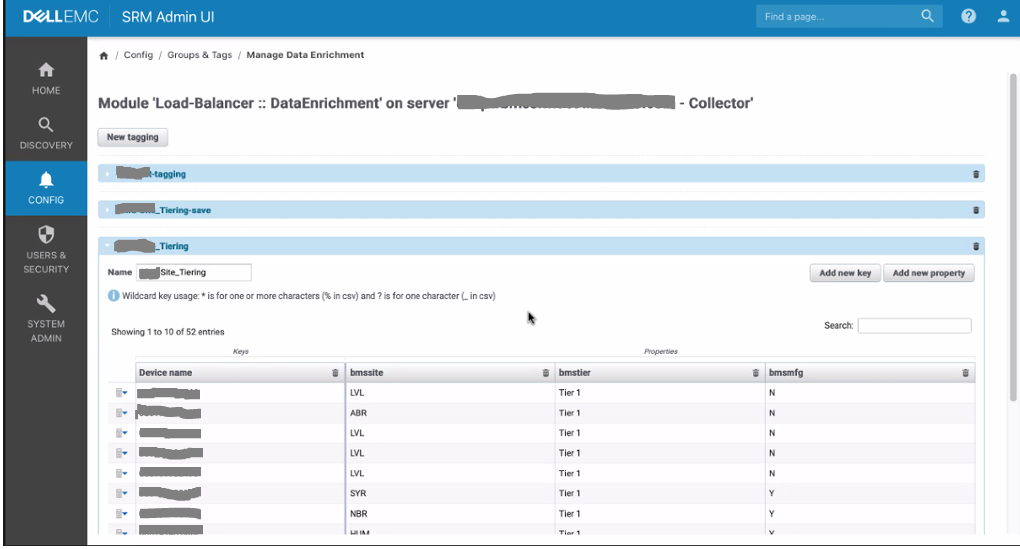The image size is (1020, 549).
Task: Remove the bmstier property column
Action: pos(755,373)
